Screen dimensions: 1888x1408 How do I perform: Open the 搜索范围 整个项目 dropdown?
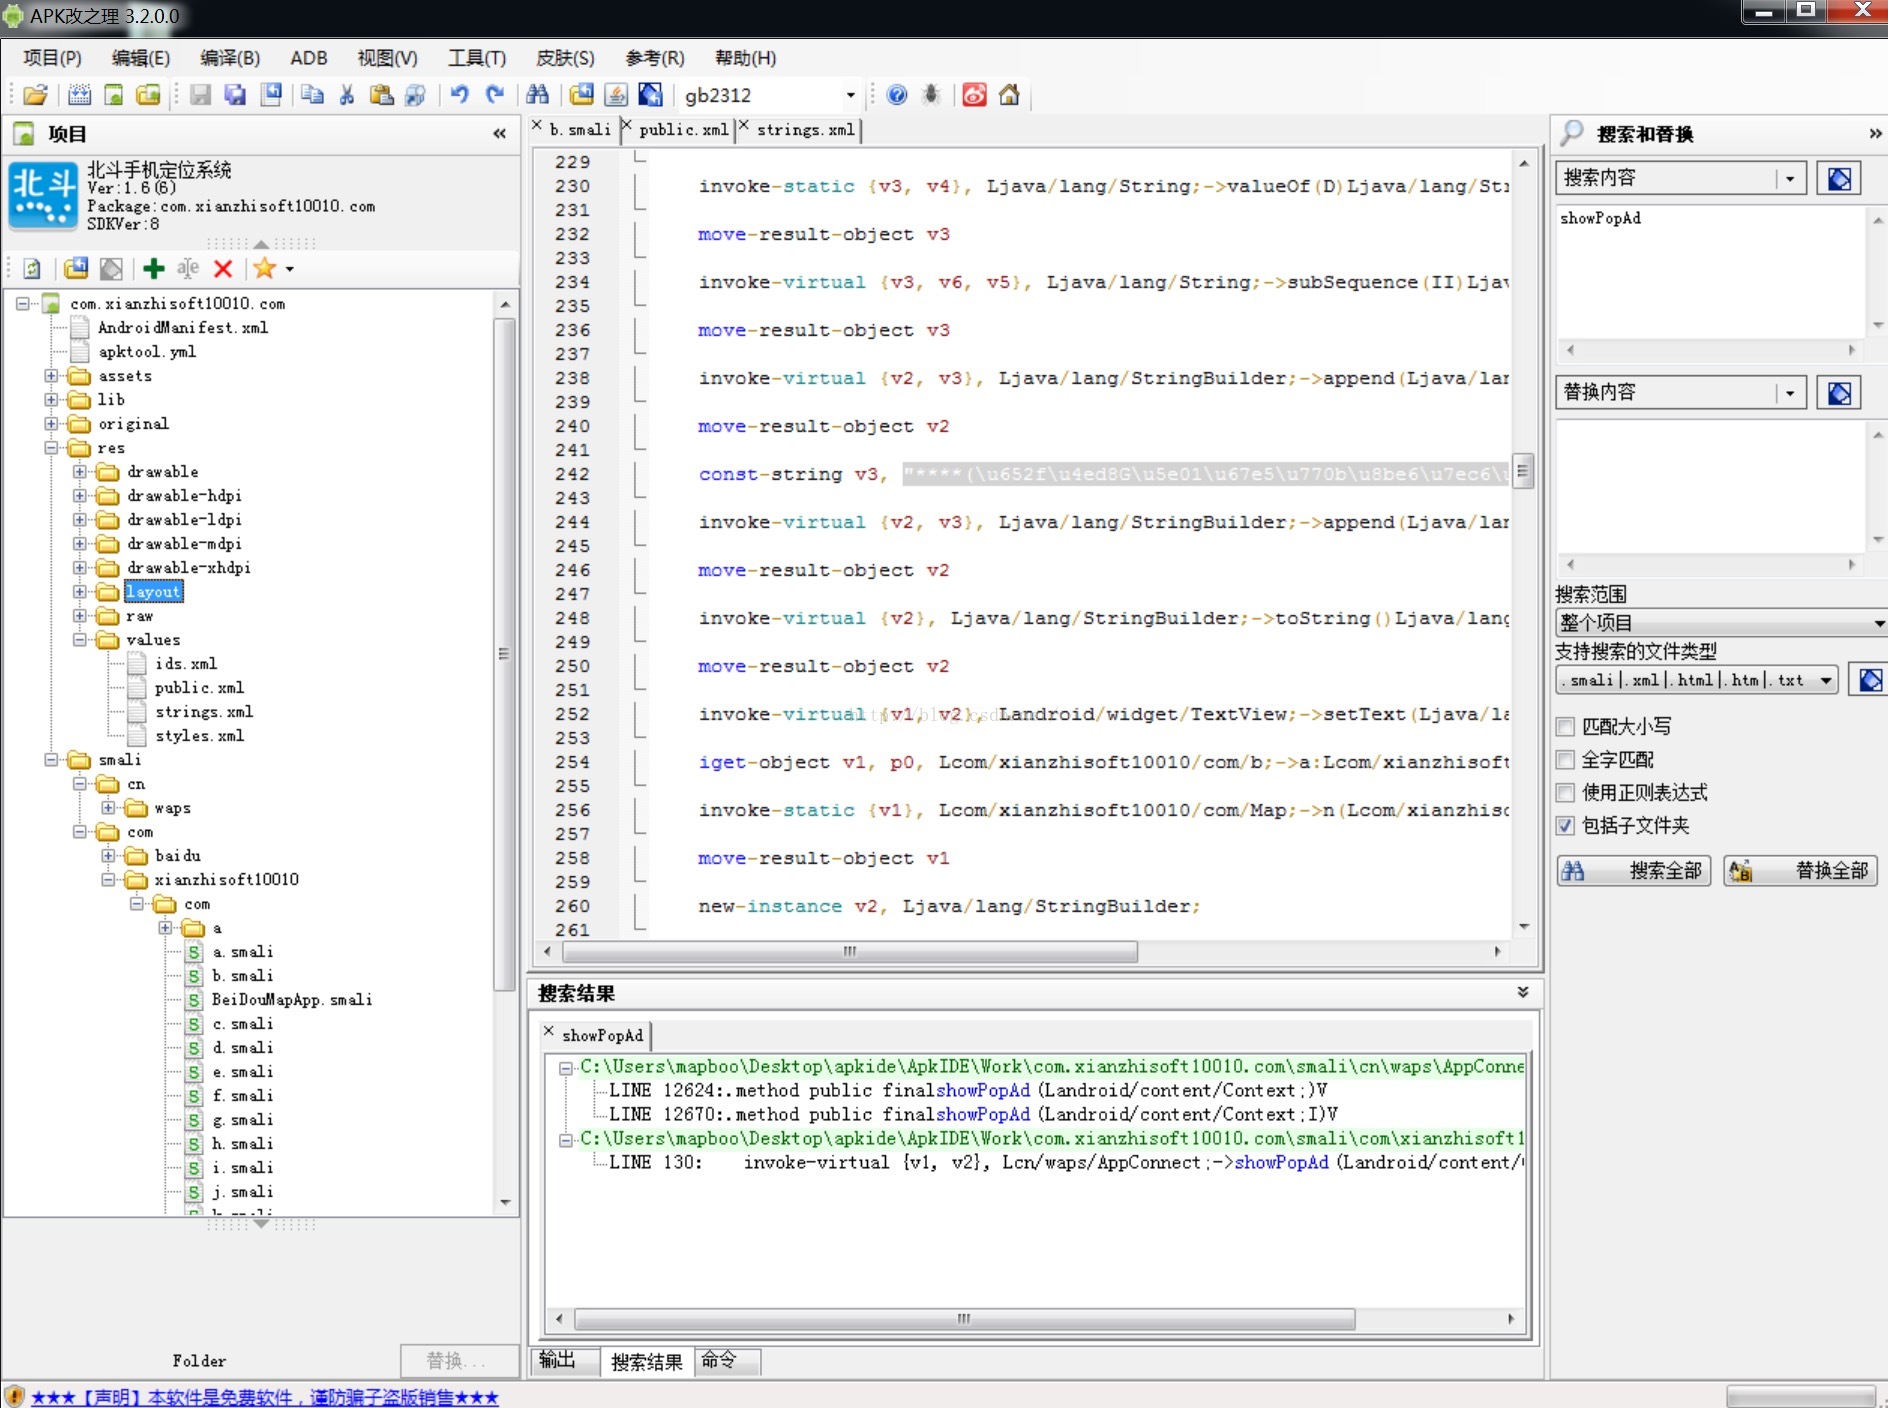click(x=1720, y=623)
